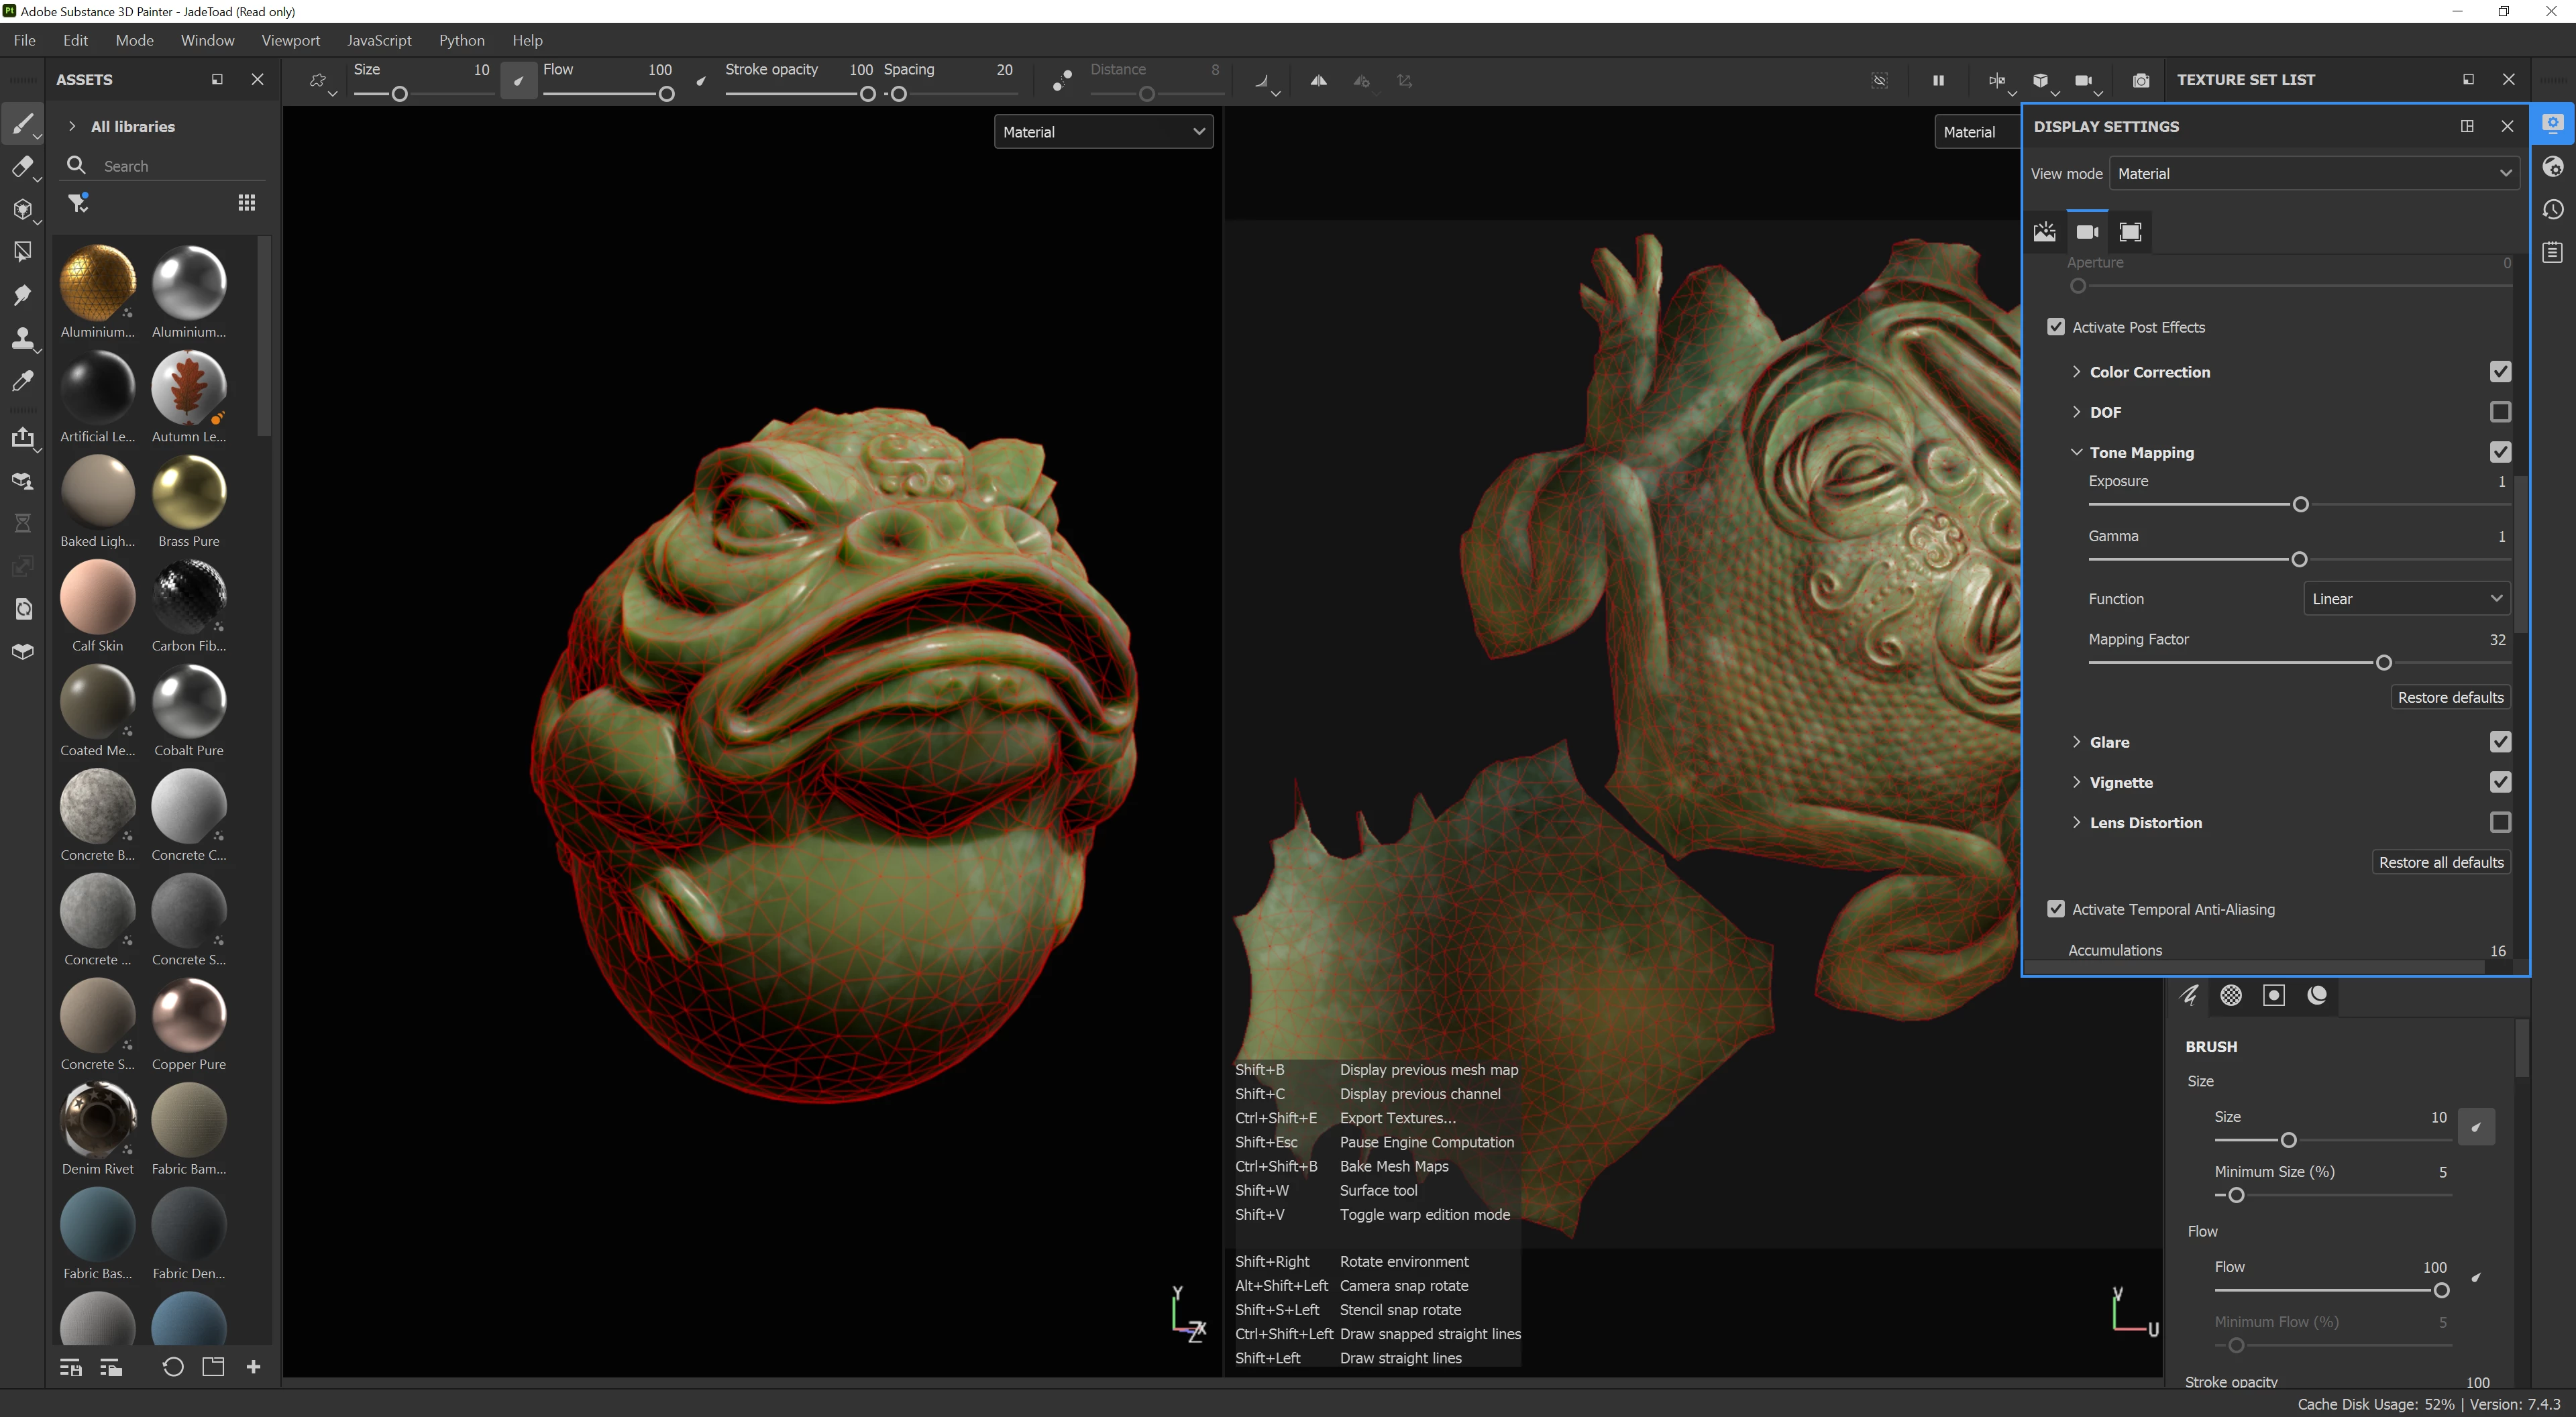Click the Exposure slider handle
2576x1417 pixels.
coord(2300,505)
